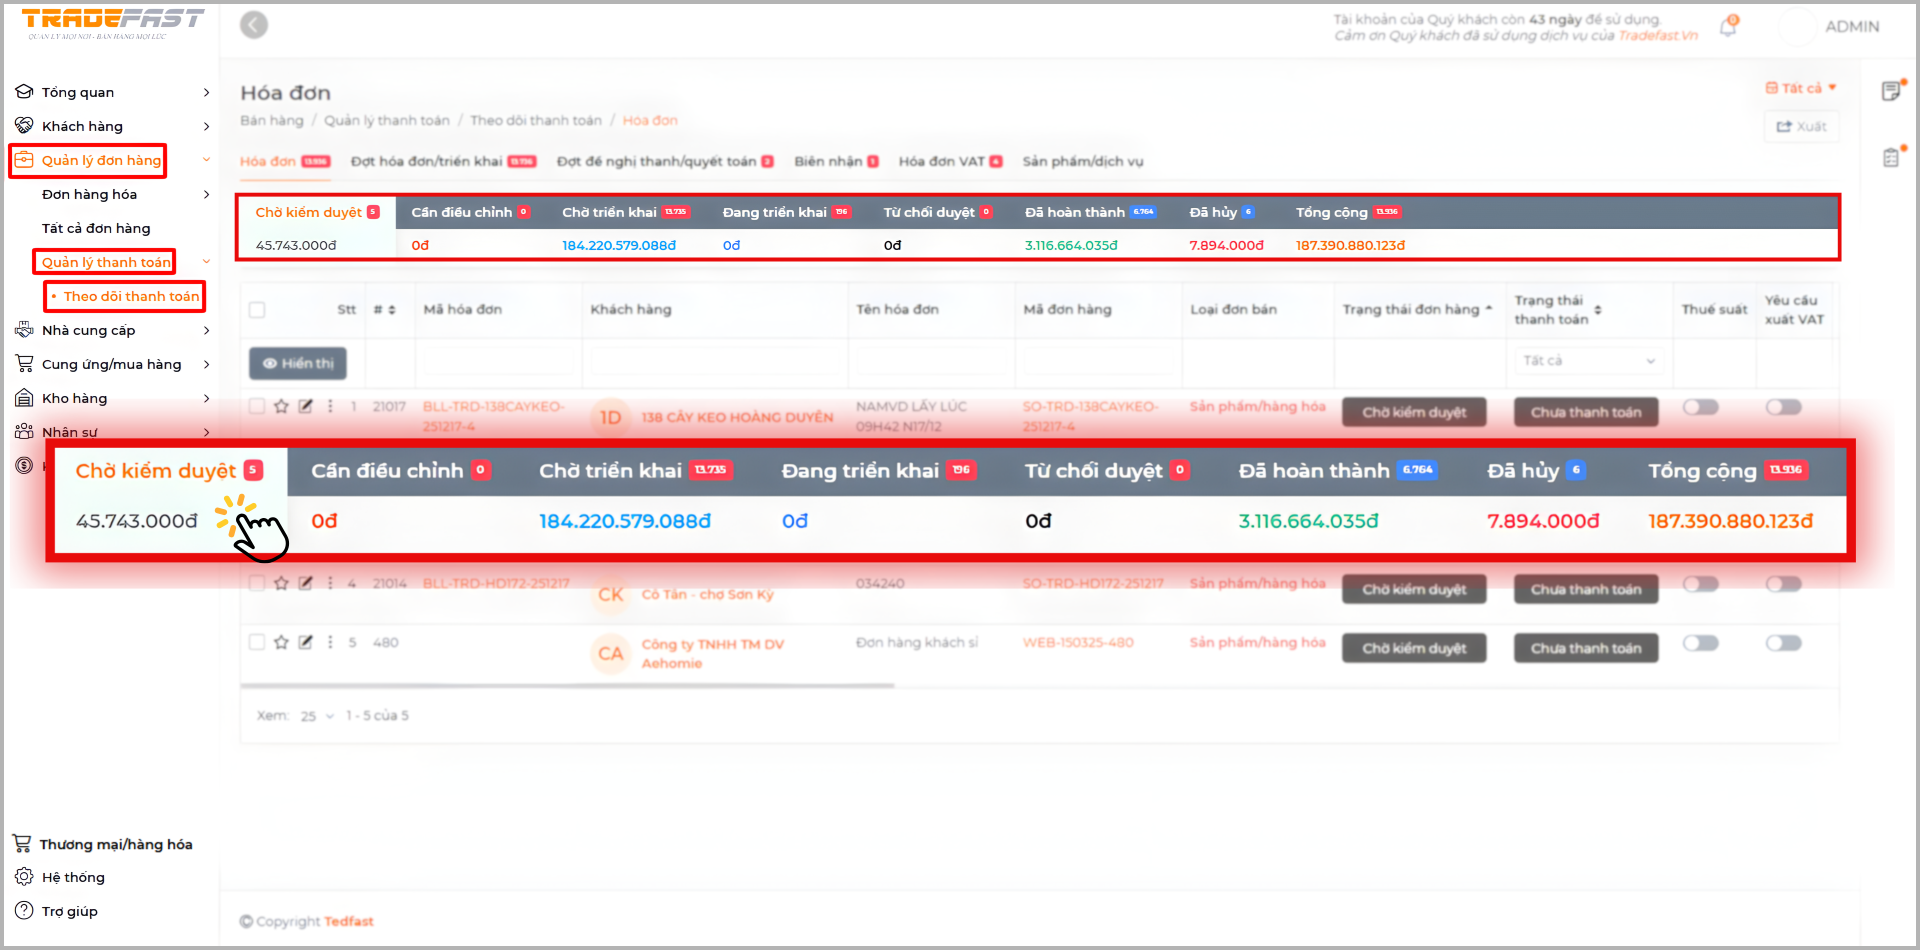The image size is (1920, 950).
Task: Change the rows-per-page 25 dropdown
Action: (x=316, y=716)
